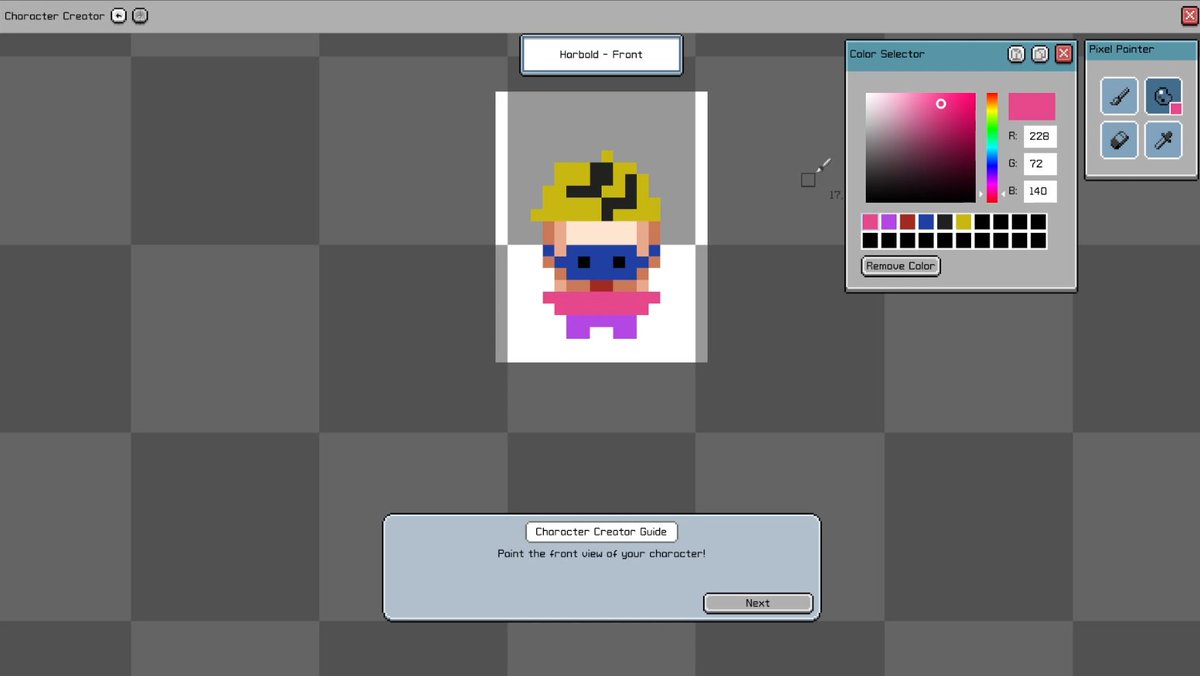
Task: Pick the purple palette swatch
Action: coord(889,222)
